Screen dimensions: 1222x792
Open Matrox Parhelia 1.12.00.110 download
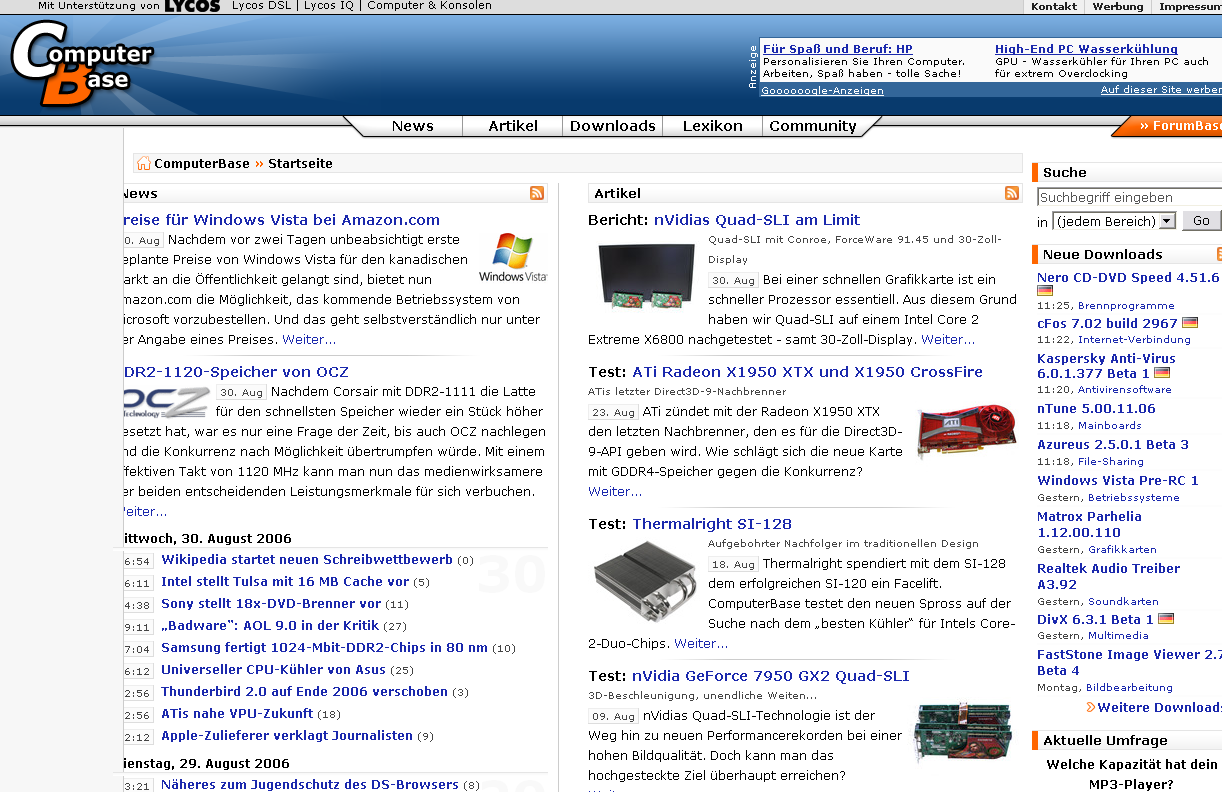(x=1089, y=525)
